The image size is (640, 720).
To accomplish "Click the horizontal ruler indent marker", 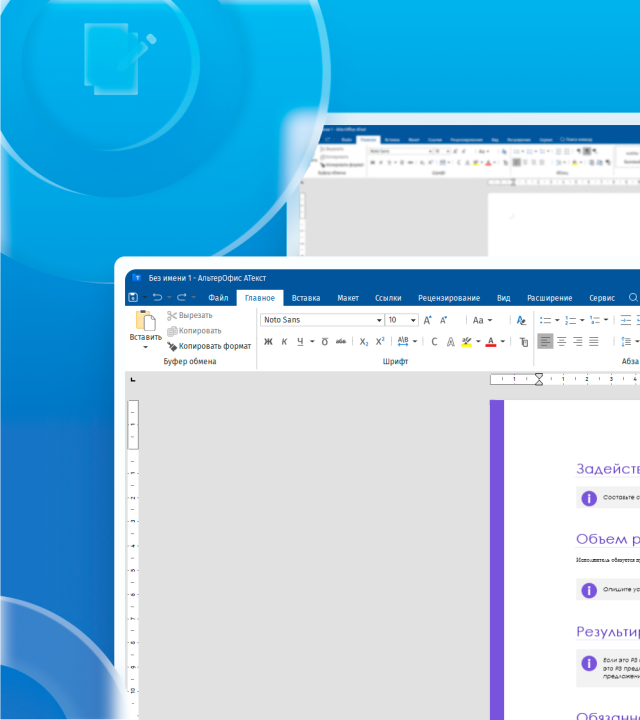I will [x=538, y=379].
